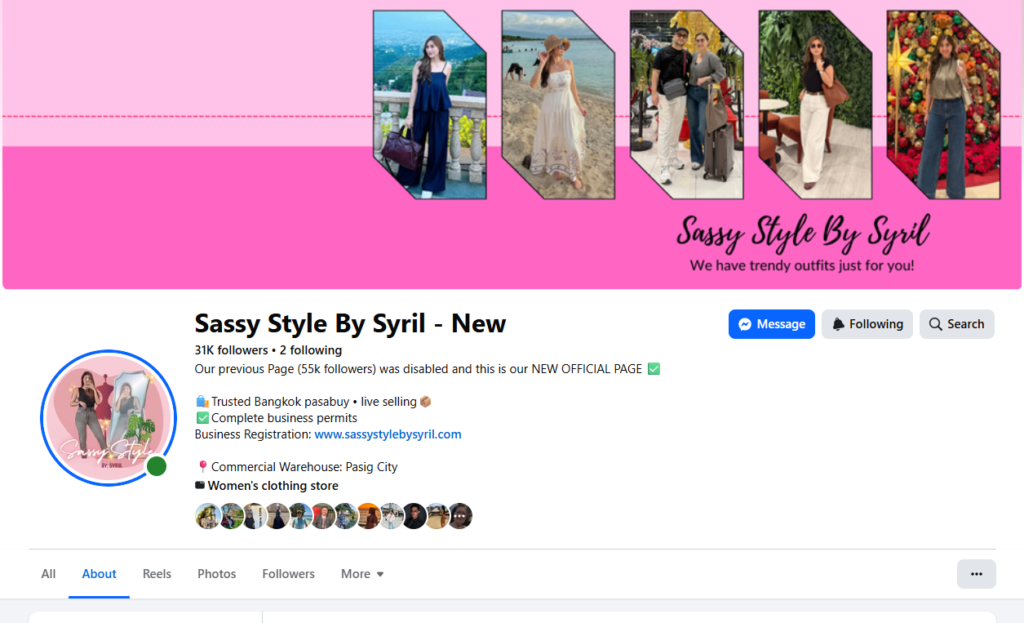Open the beach dress cover photo
The width and height of the screenshot is (1024, 623).
click(558, 104)
